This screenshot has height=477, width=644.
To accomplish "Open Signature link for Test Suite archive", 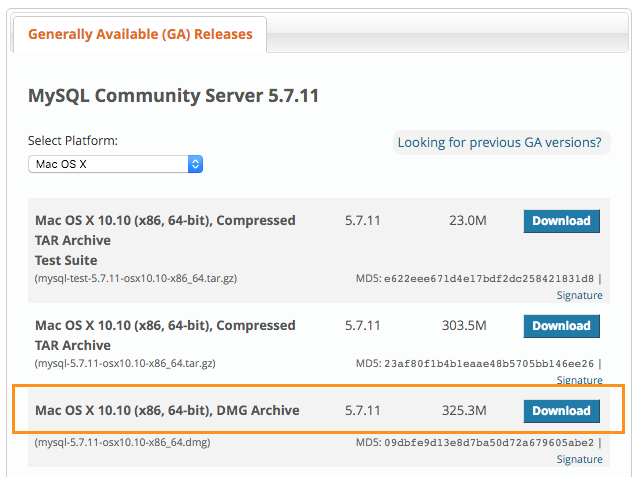I will [x=580, y=295].
